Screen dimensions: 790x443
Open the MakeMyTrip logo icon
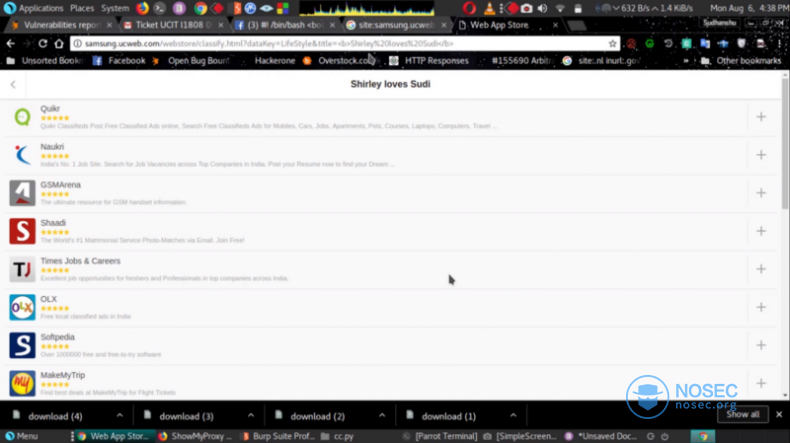pyautogui.click(x=22, y=383)
